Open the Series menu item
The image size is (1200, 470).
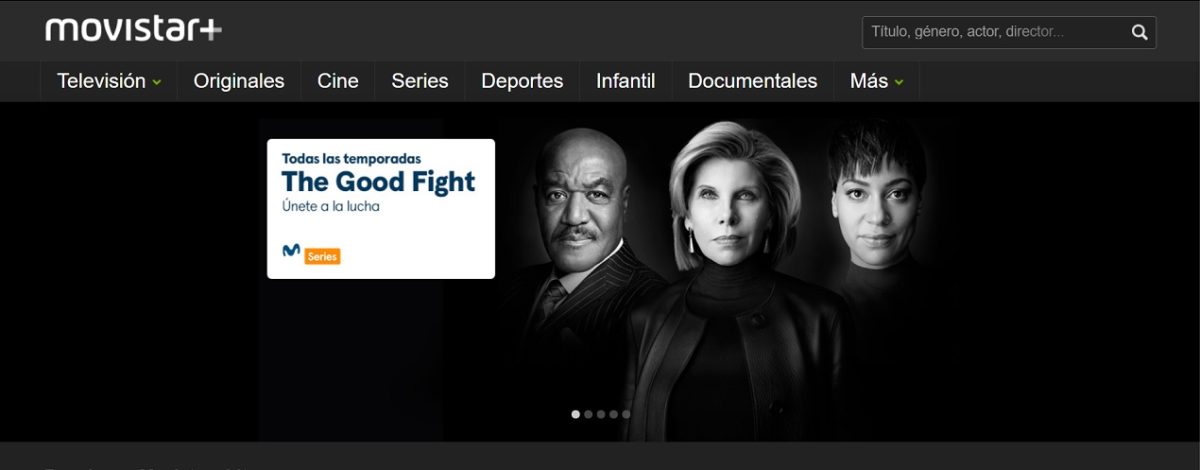[420, 81]
